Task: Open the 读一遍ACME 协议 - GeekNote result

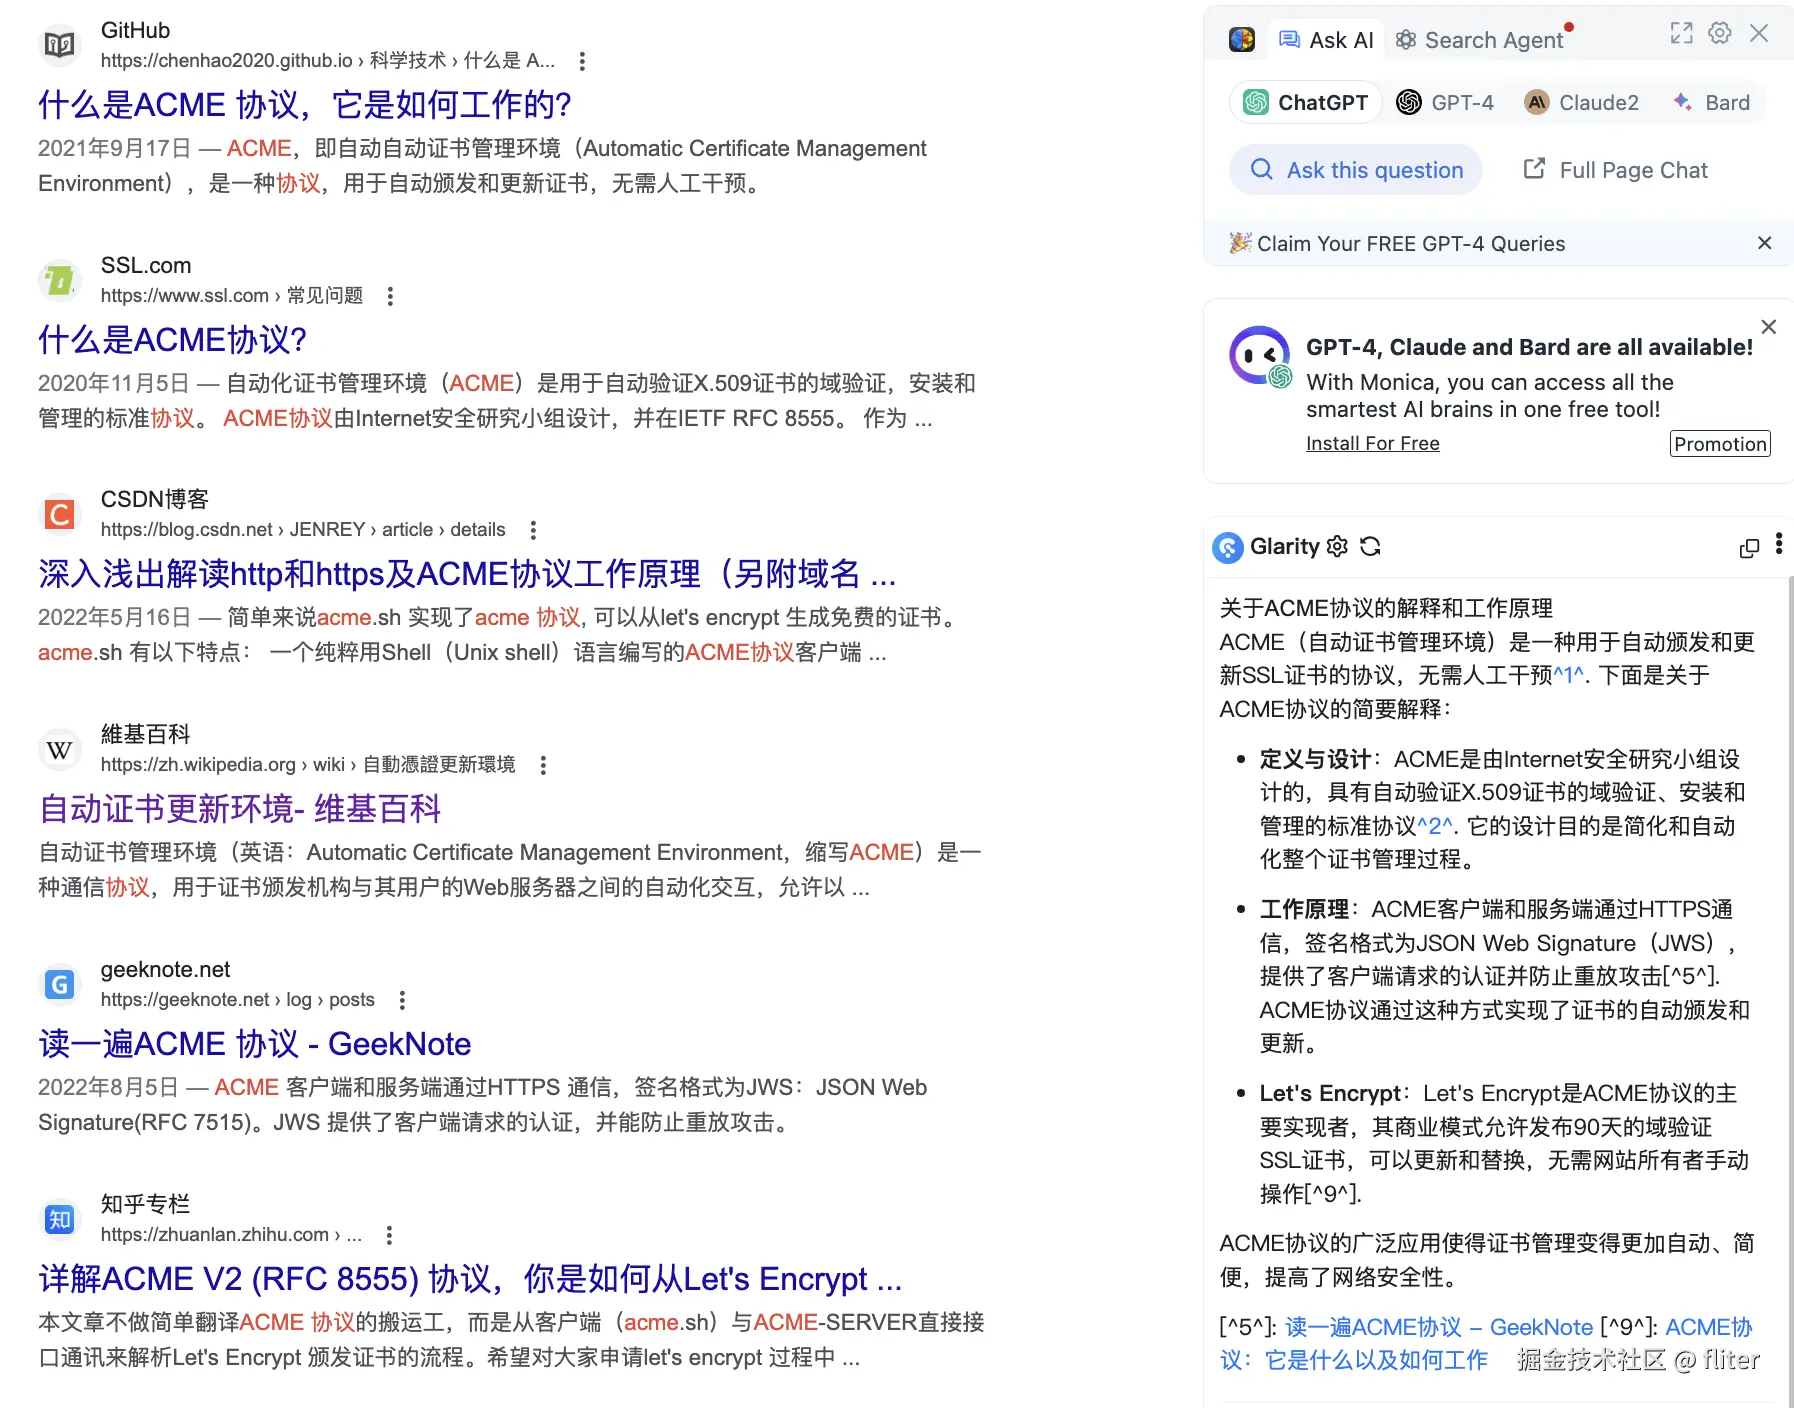Action: click(x=255, y=1044)
